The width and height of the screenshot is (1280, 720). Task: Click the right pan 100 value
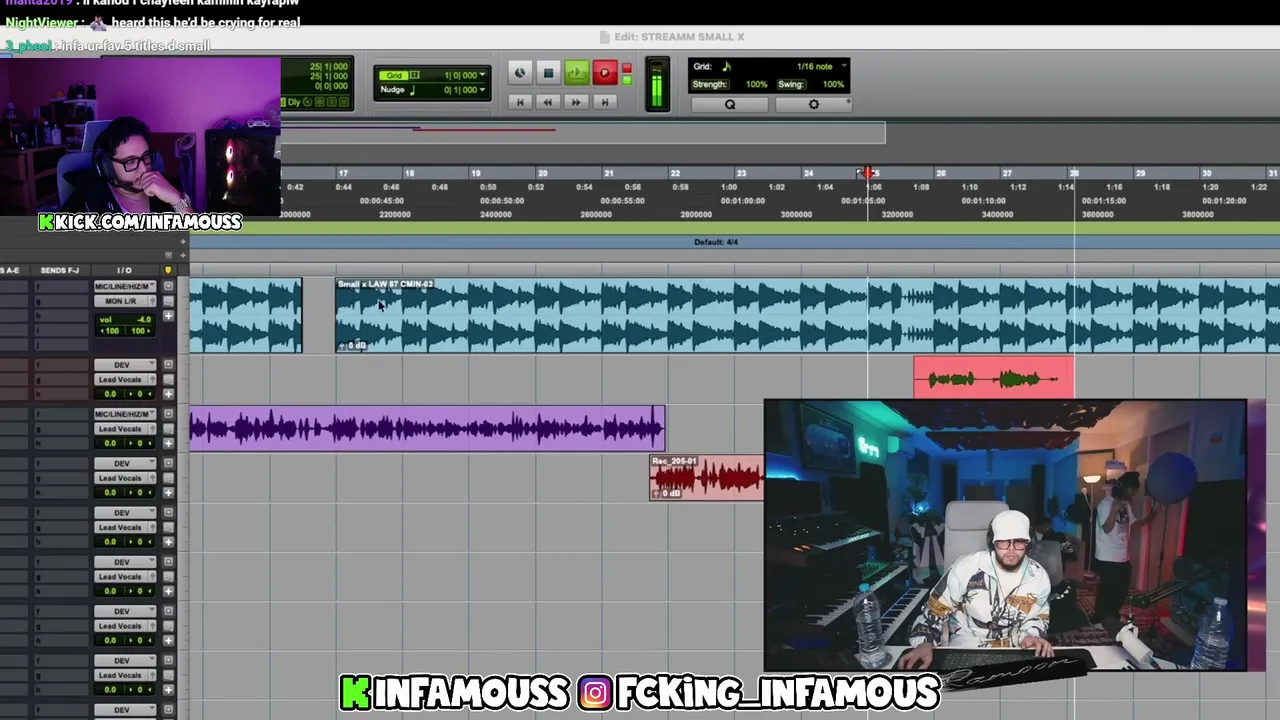[x=139, y=331]
